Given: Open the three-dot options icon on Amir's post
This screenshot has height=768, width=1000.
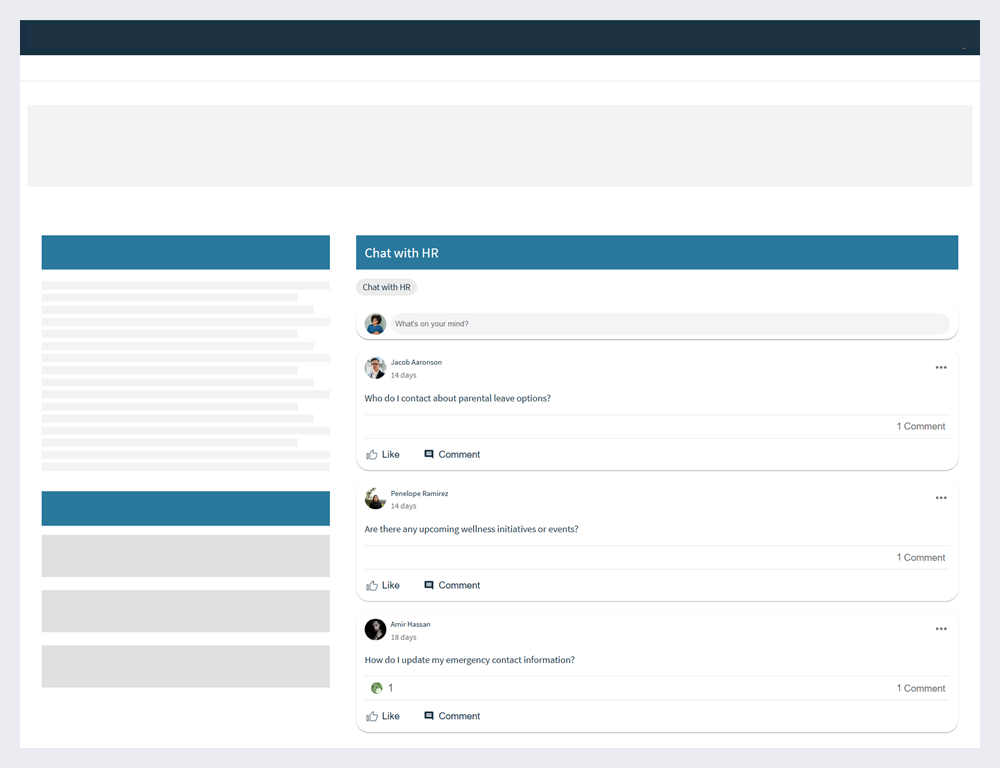Looking at the screenshot, I should pos(940,628).
